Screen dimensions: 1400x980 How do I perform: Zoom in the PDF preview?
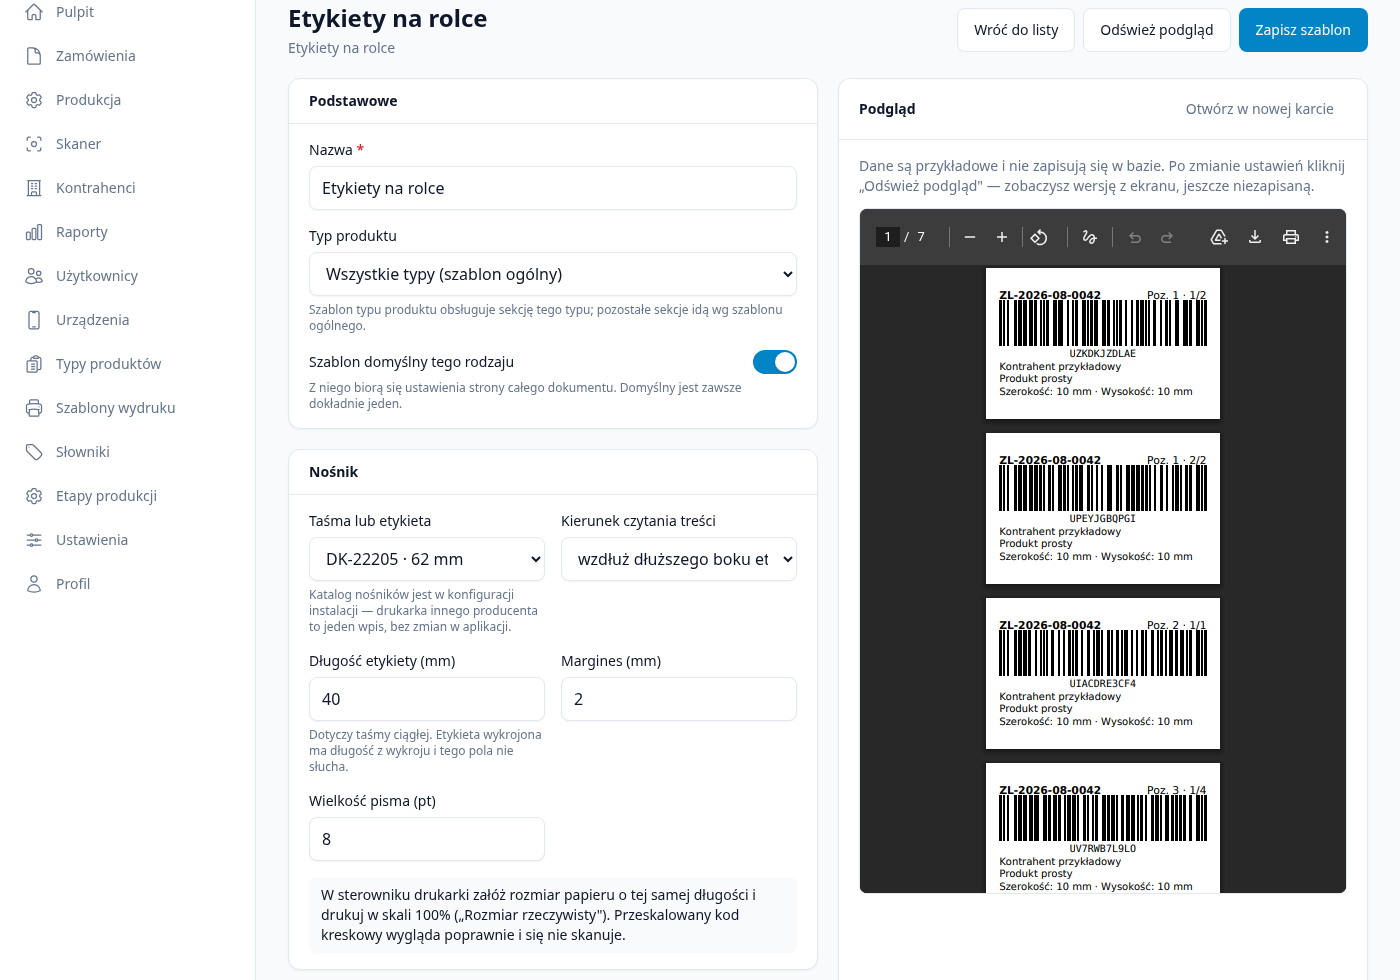click(1001, 237)
